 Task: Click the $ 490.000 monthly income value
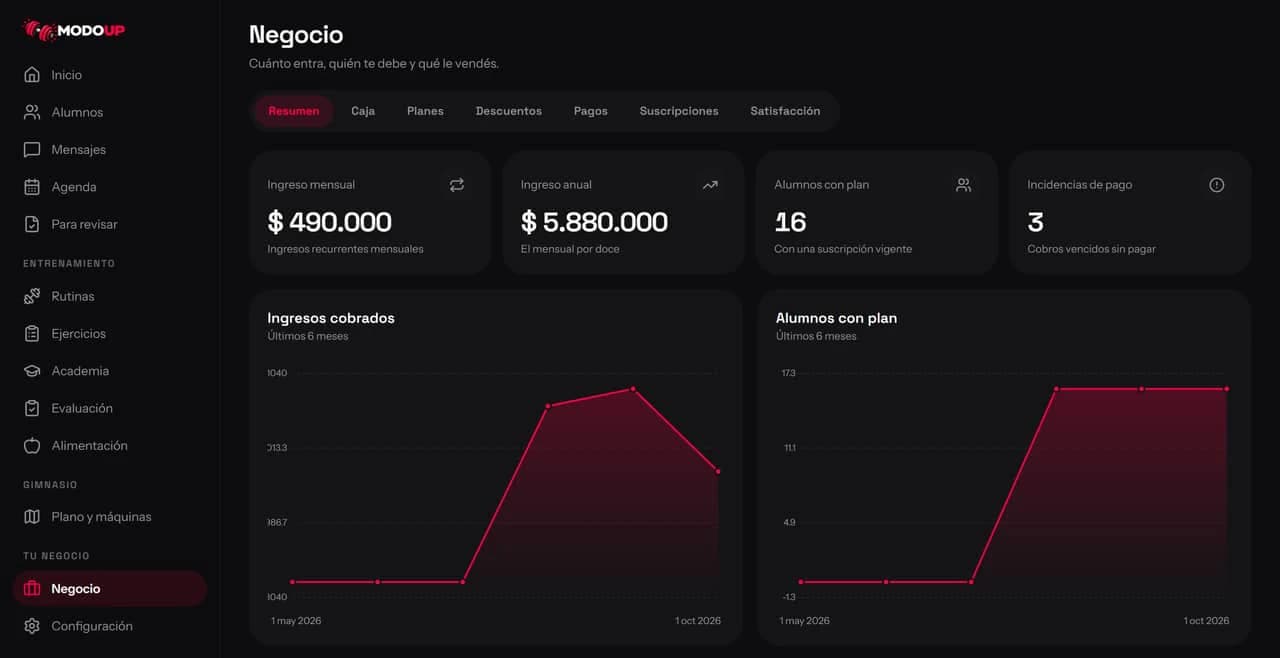point(330,221)
